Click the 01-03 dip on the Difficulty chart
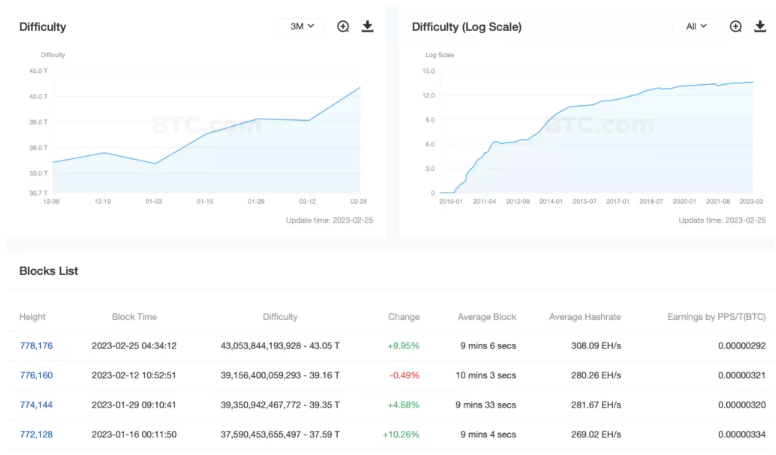 pos(154,163)
